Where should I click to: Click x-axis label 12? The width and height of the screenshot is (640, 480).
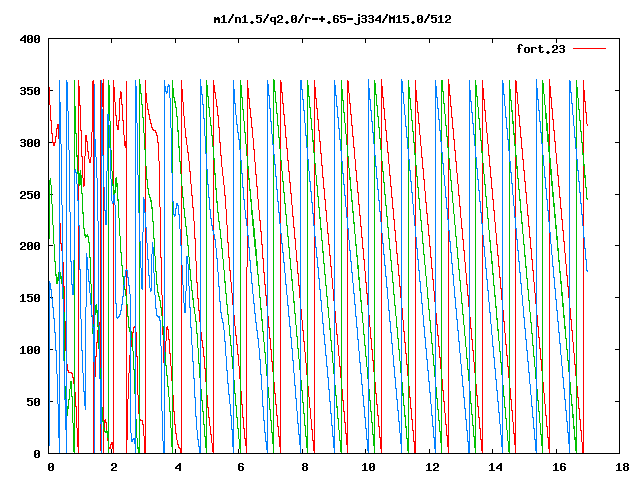pos(432,467)
